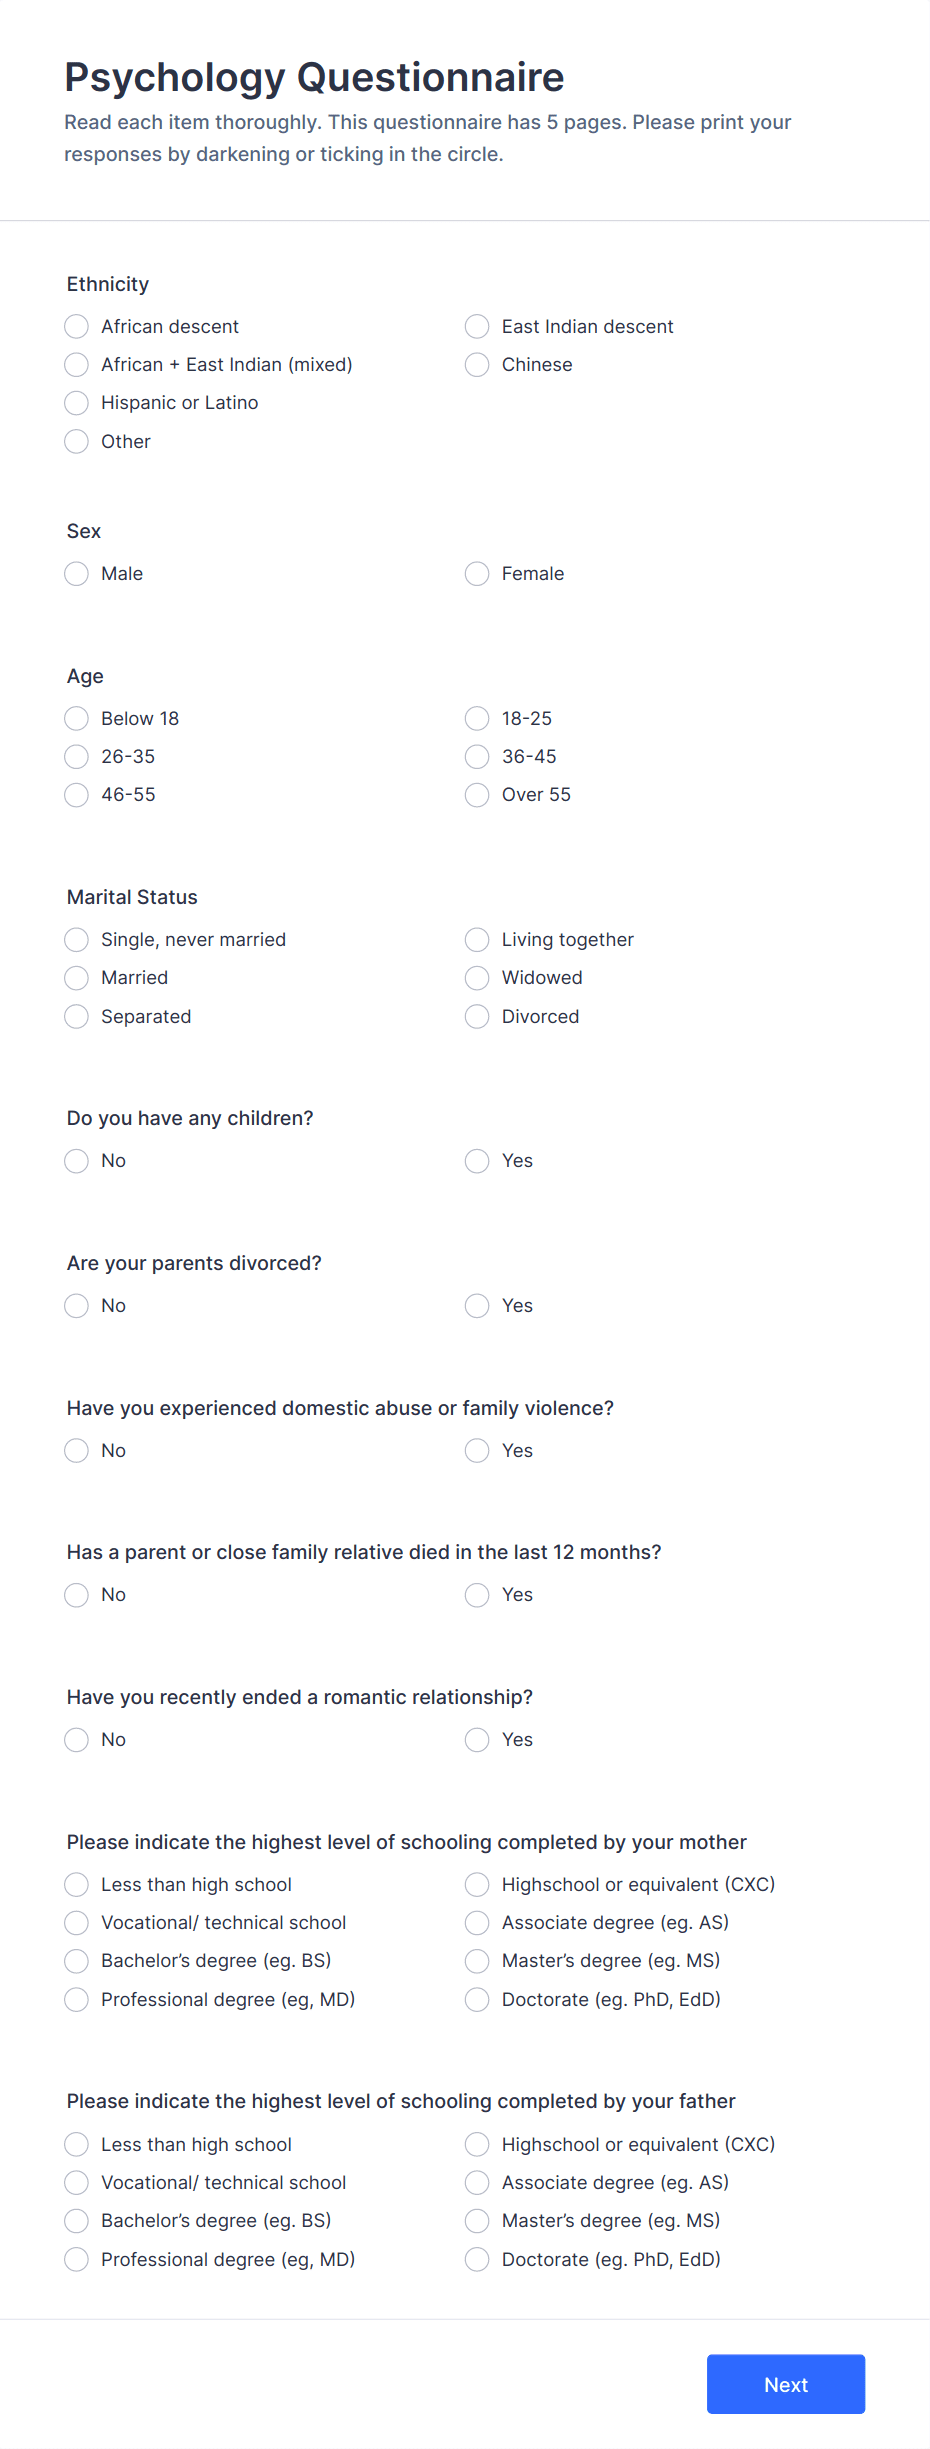Answer No to parents divorced question
Screen dimensions: 930x2449
[76, 1306]
